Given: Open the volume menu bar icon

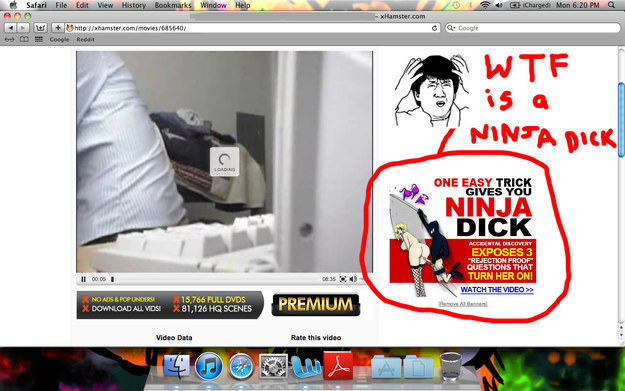Looking at the screenshot, I should click(x=499, y=5).
